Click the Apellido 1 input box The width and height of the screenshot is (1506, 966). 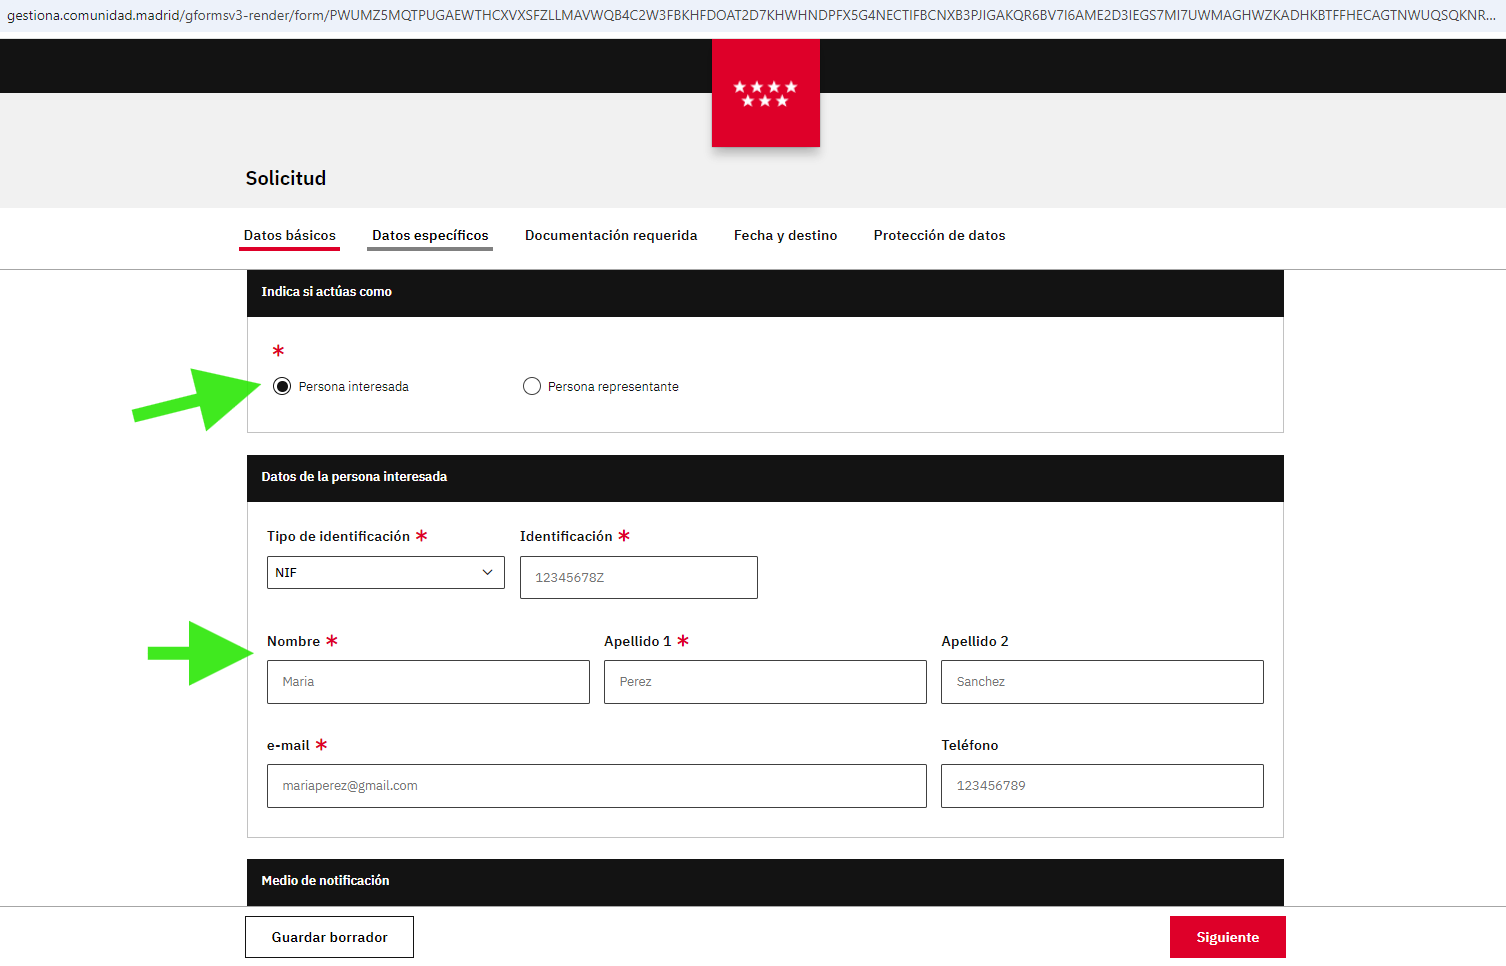pyautogui.click(x=765, y=682)
